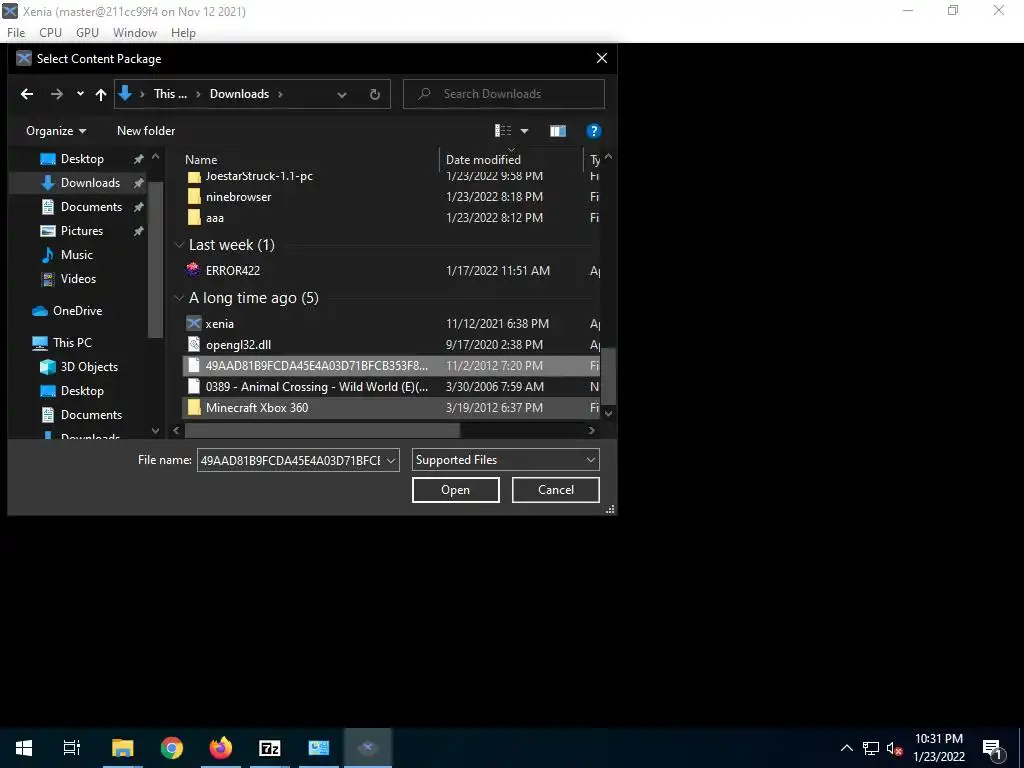1024x768 pixels.
Task: Open the Supported Files type dropdown
Action: click(x=505, y=460)
